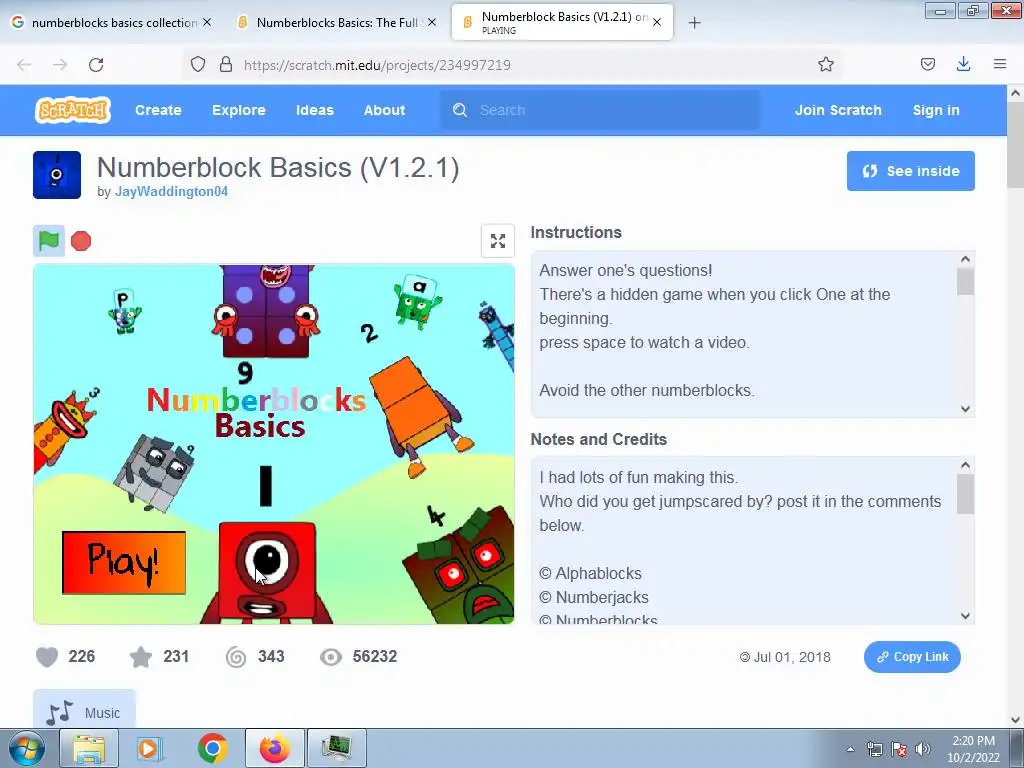This screenshot has width=1024, height=768.
Task: View remixes via the spiral icon
Action: point(236,657)
